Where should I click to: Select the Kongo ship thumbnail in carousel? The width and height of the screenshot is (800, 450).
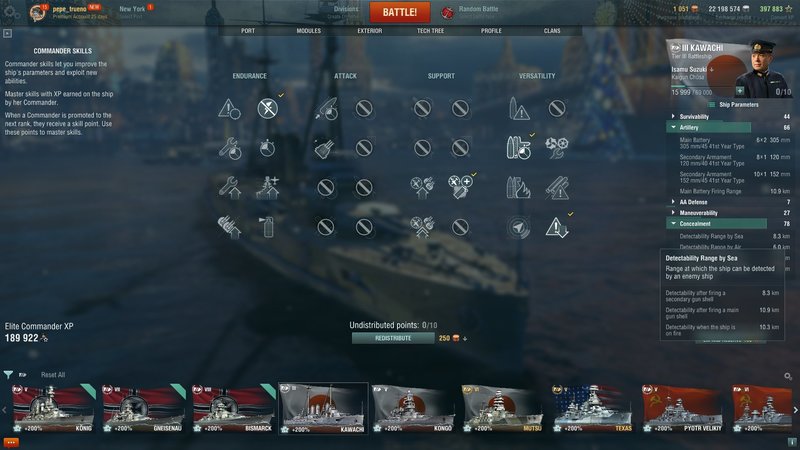click(413, 408)
